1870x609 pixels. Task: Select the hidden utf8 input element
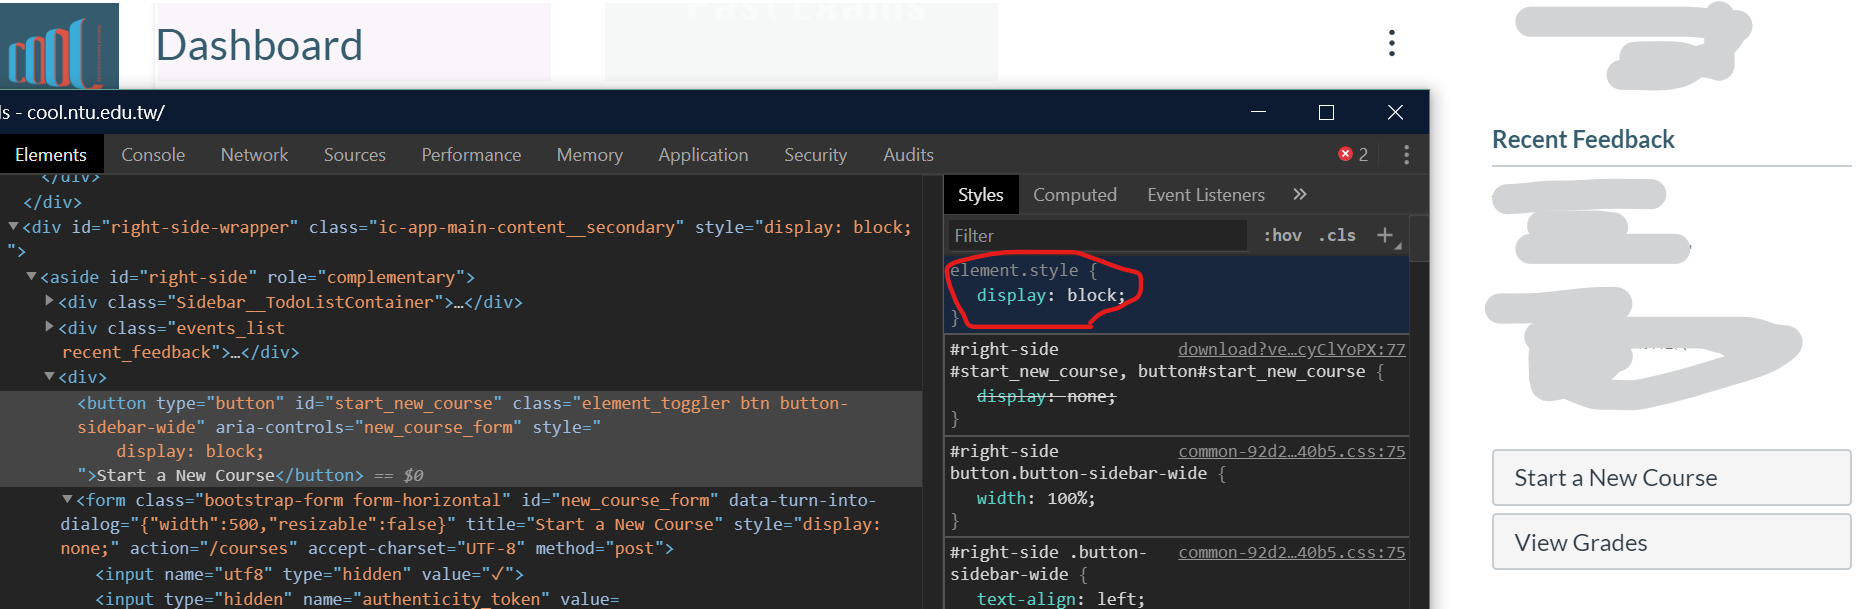pyautogui.click(x=309, y=574)
